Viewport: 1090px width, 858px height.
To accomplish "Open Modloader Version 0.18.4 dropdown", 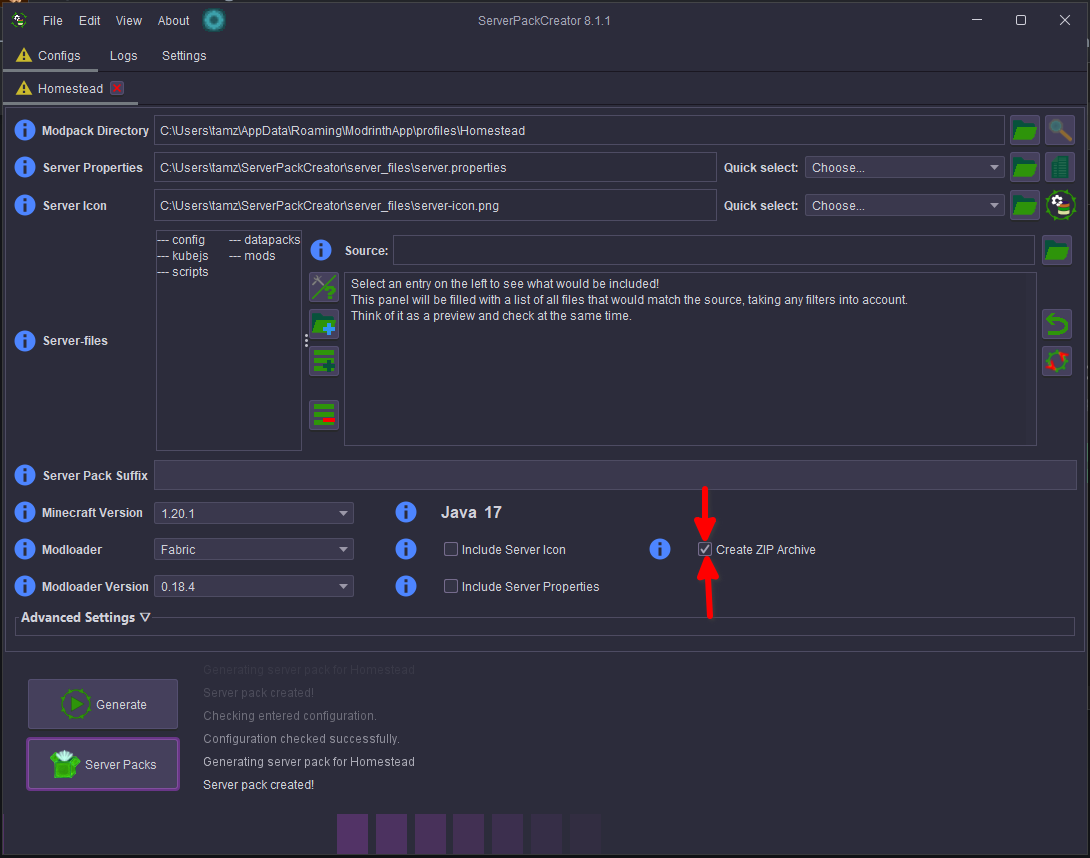I will pos(254,586).
